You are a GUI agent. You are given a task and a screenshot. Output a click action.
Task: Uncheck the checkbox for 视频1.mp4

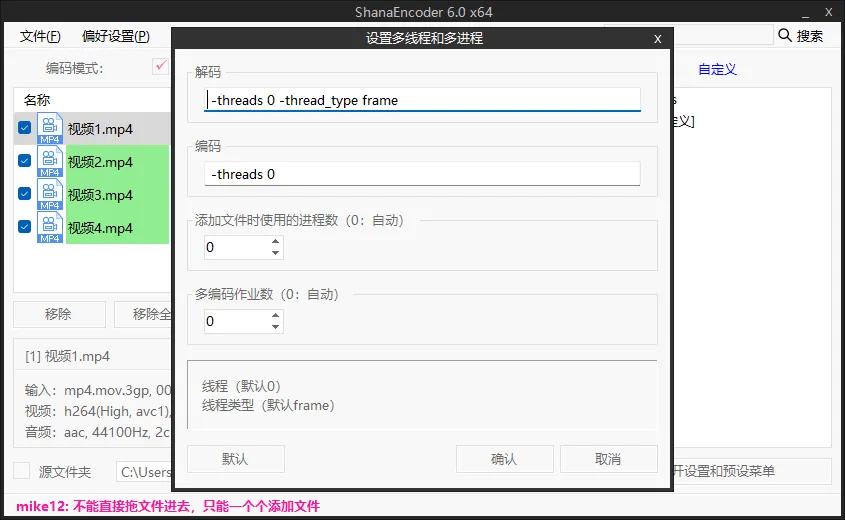coord(24,128)
